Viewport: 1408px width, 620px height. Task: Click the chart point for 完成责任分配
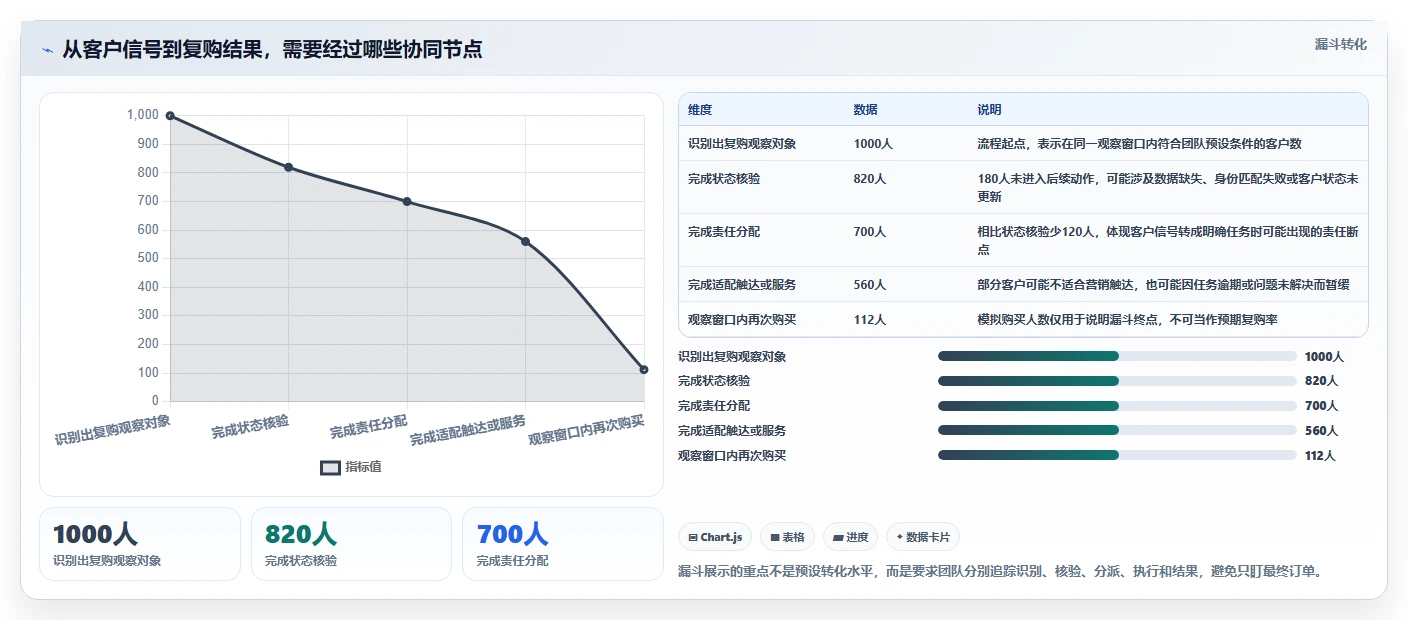[407, 201]
